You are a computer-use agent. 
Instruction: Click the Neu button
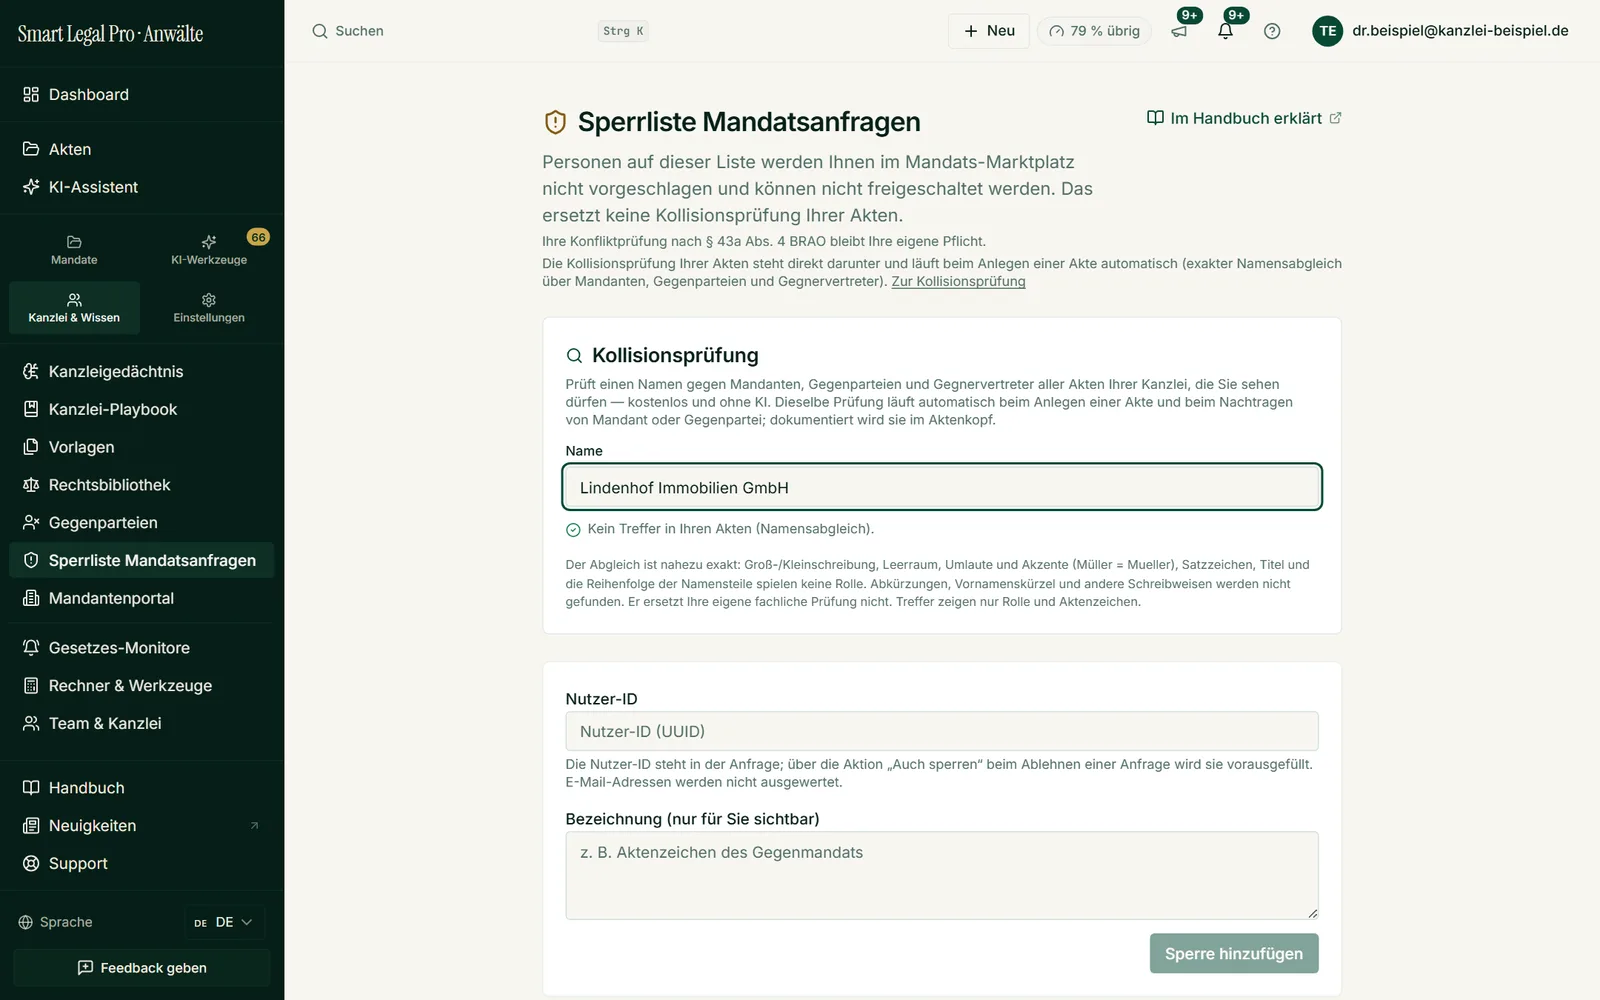(989, 31)
